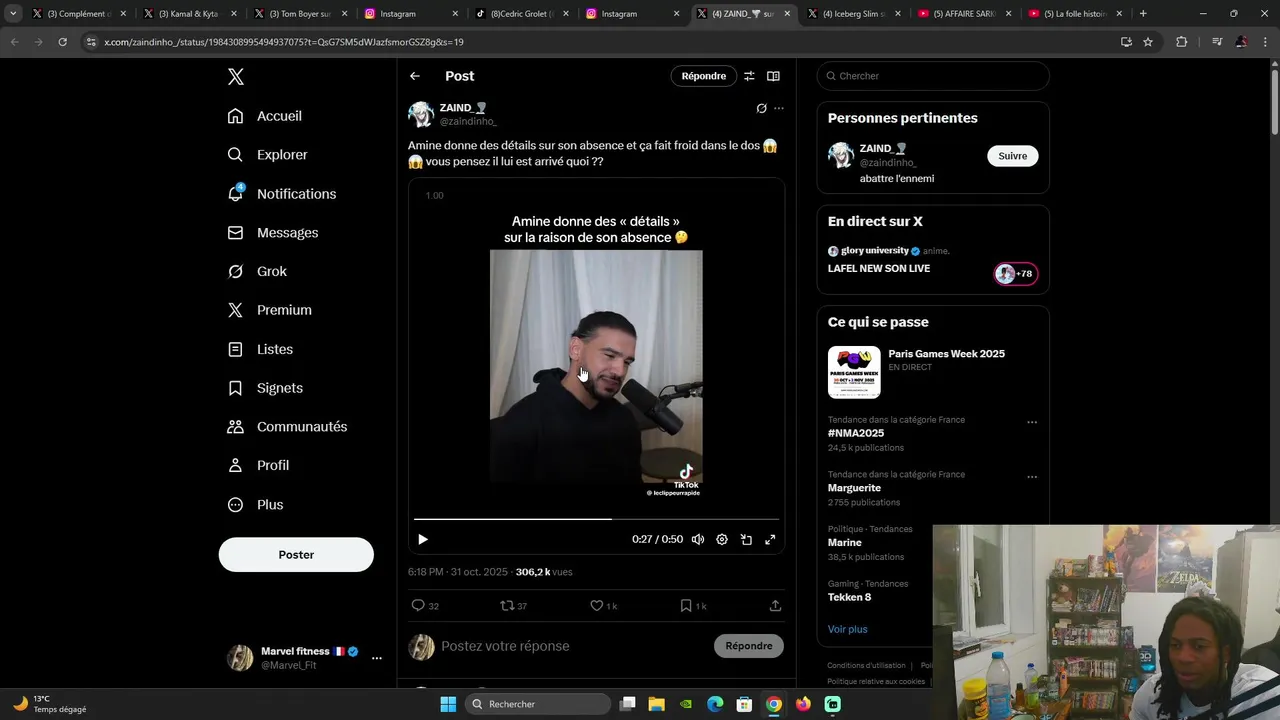Click grayed Répondre button beside reply field
Viewport: 1280px width, 720px height.
click(x=749, y=646)
